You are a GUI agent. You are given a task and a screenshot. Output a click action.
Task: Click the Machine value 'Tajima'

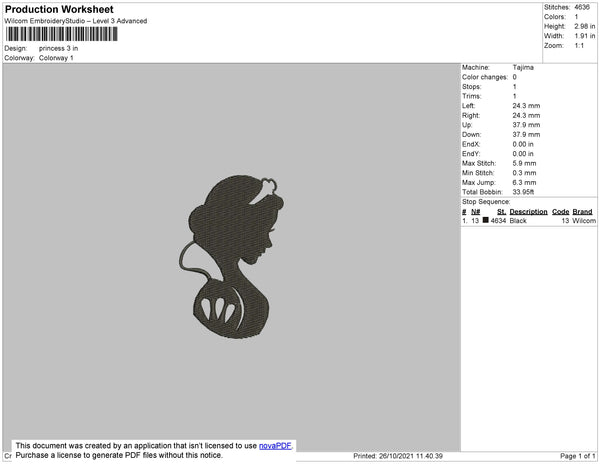[x=523, y=67]
